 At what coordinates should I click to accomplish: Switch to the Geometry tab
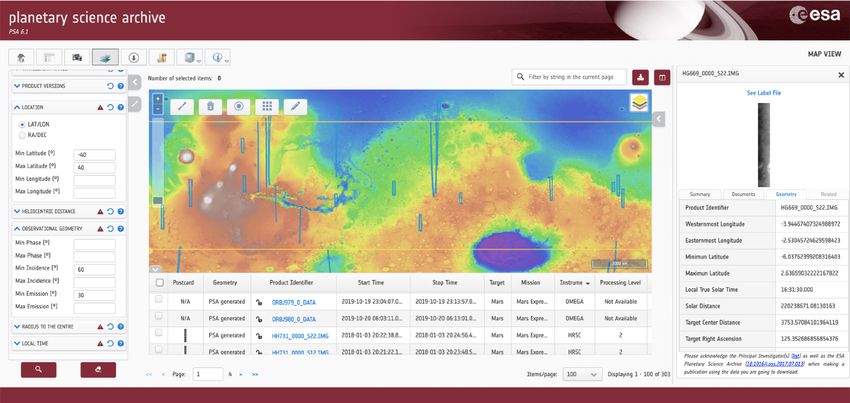tap(786, 194)
